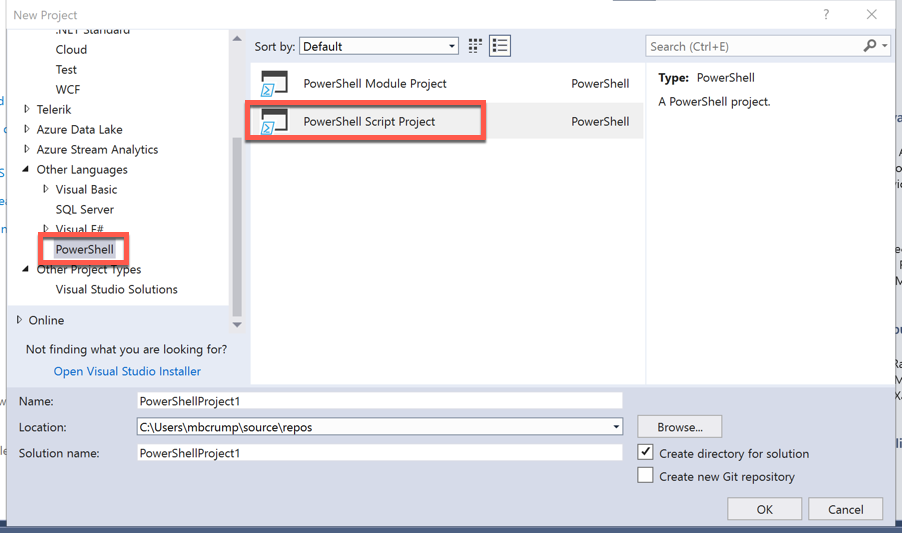The height and width of the screenshot is (533, 902).
Task: Switch to medium icons list view
Action: 500,46
